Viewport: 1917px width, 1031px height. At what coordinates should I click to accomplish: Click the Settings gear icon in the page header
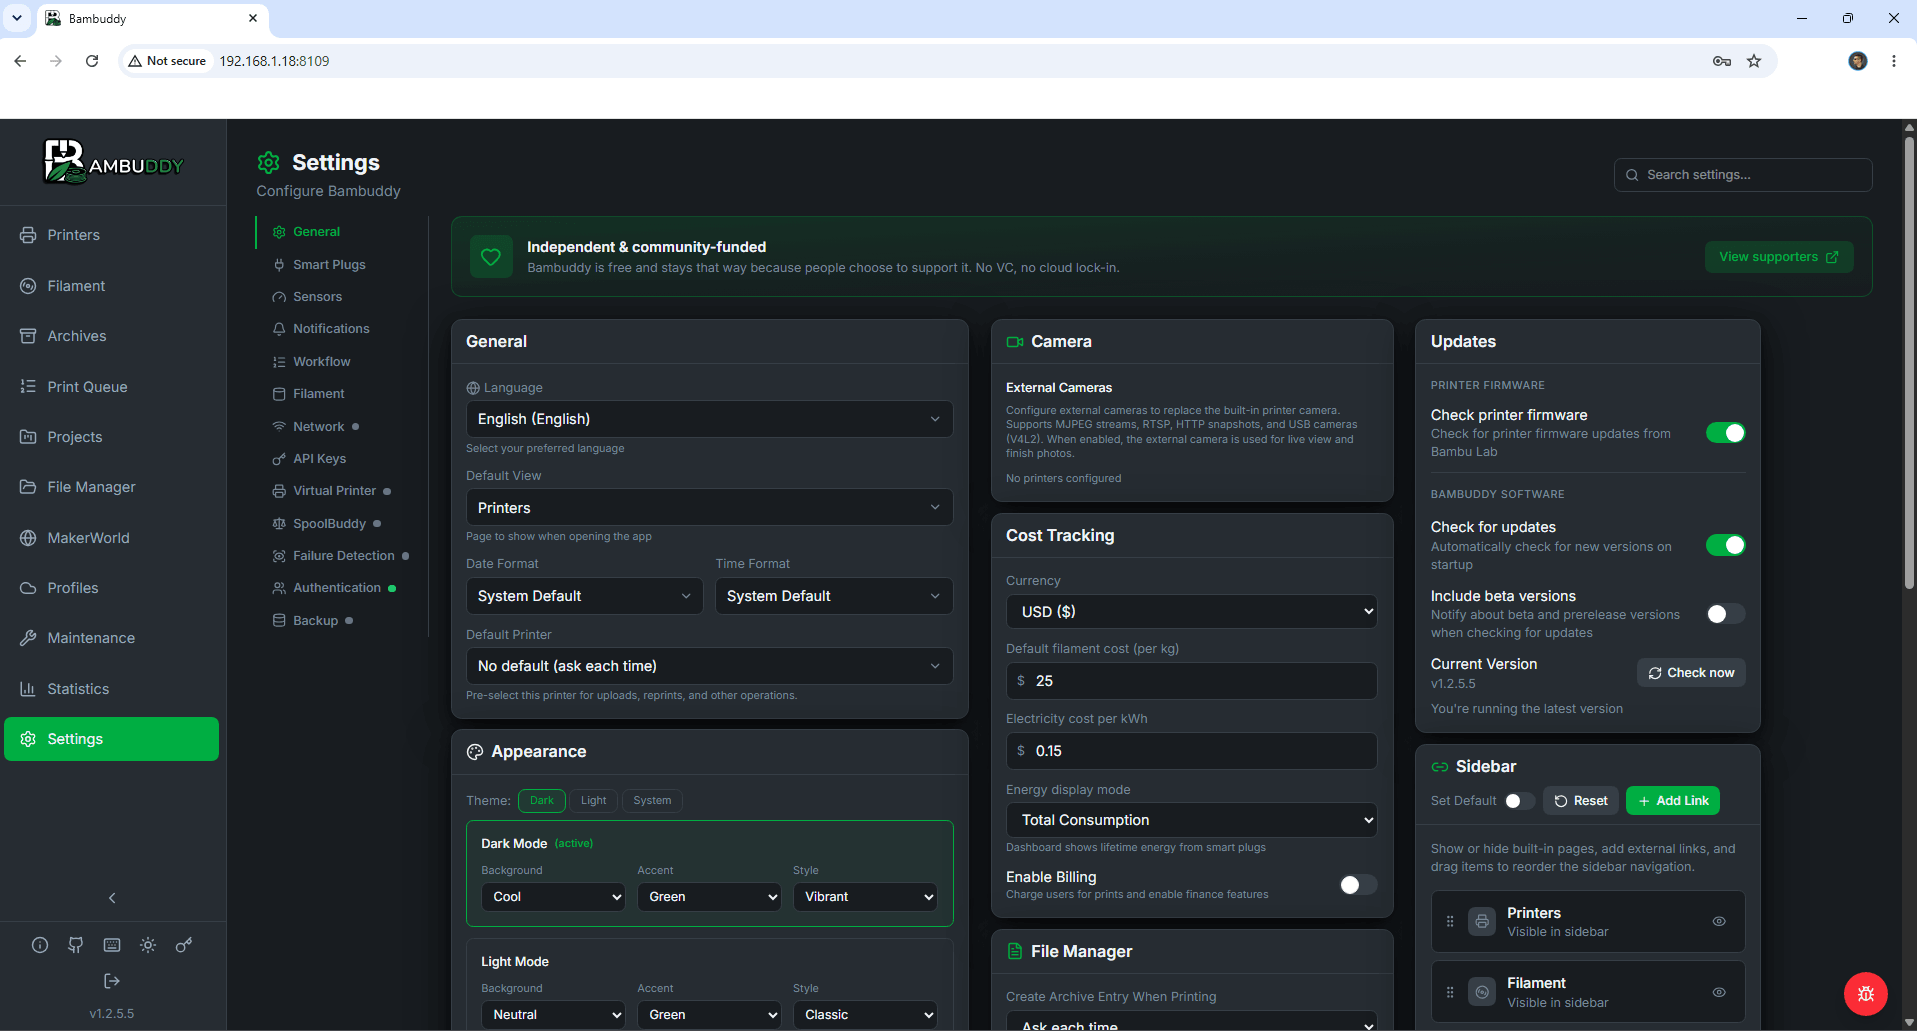tap(268, 163)
